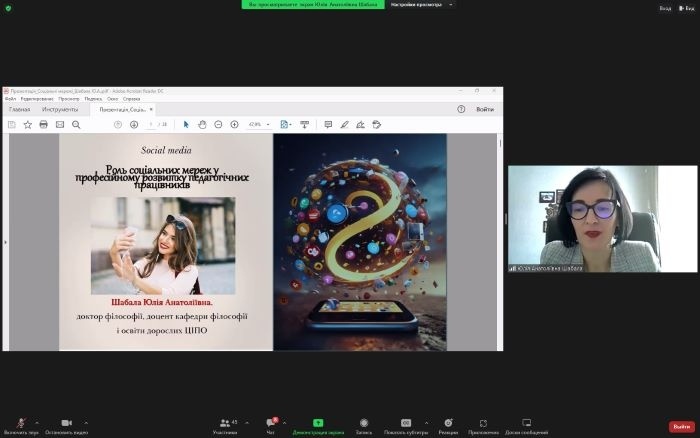
Task: Expand the video options arrow beside the camera
Action: [85, 421]
